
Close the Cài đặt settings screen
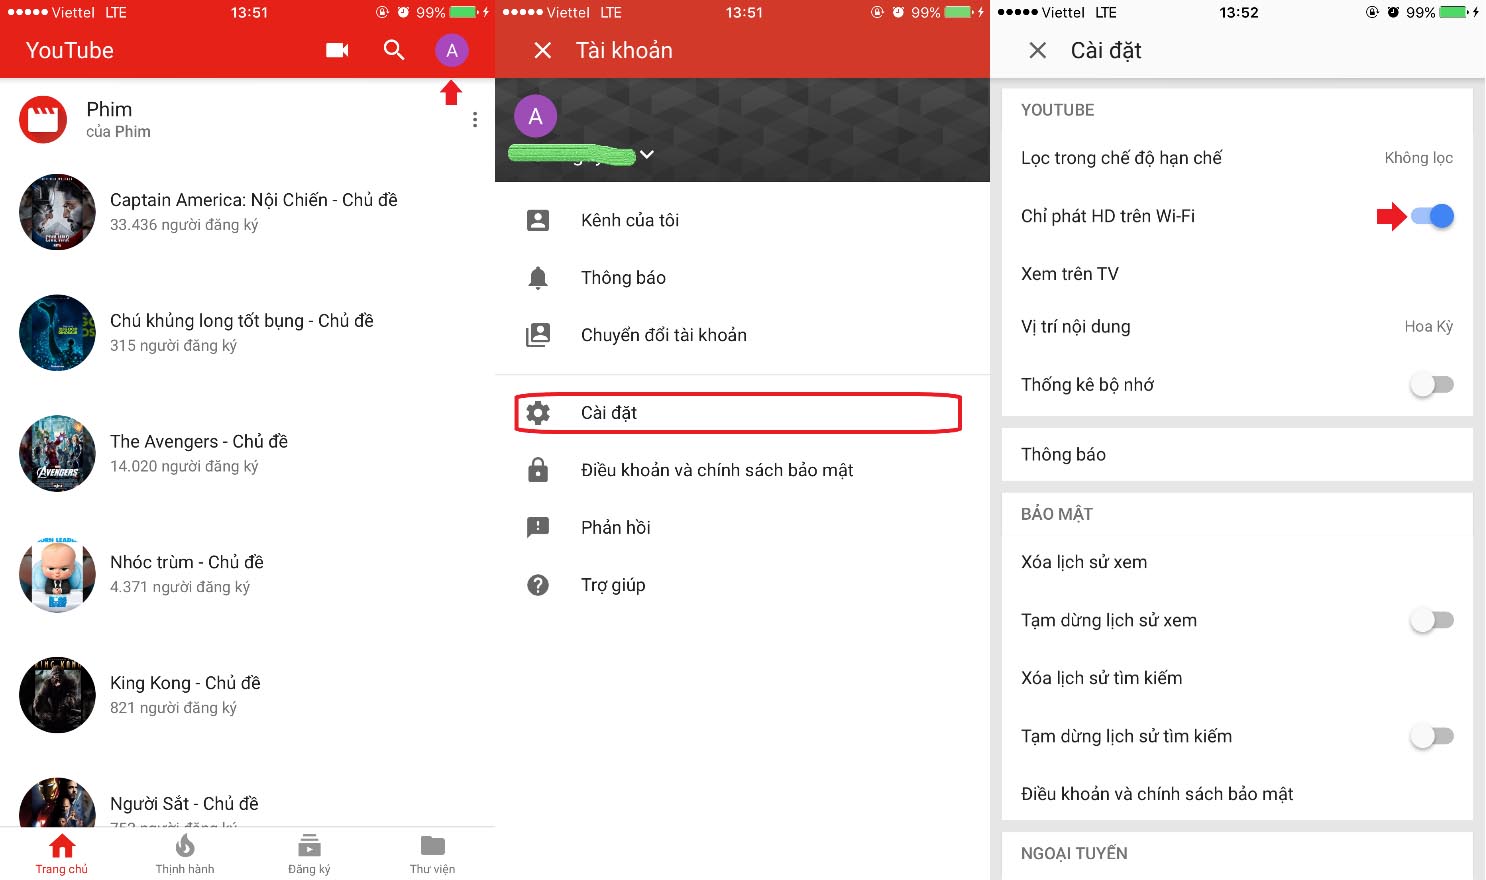tap(1037, 50)
